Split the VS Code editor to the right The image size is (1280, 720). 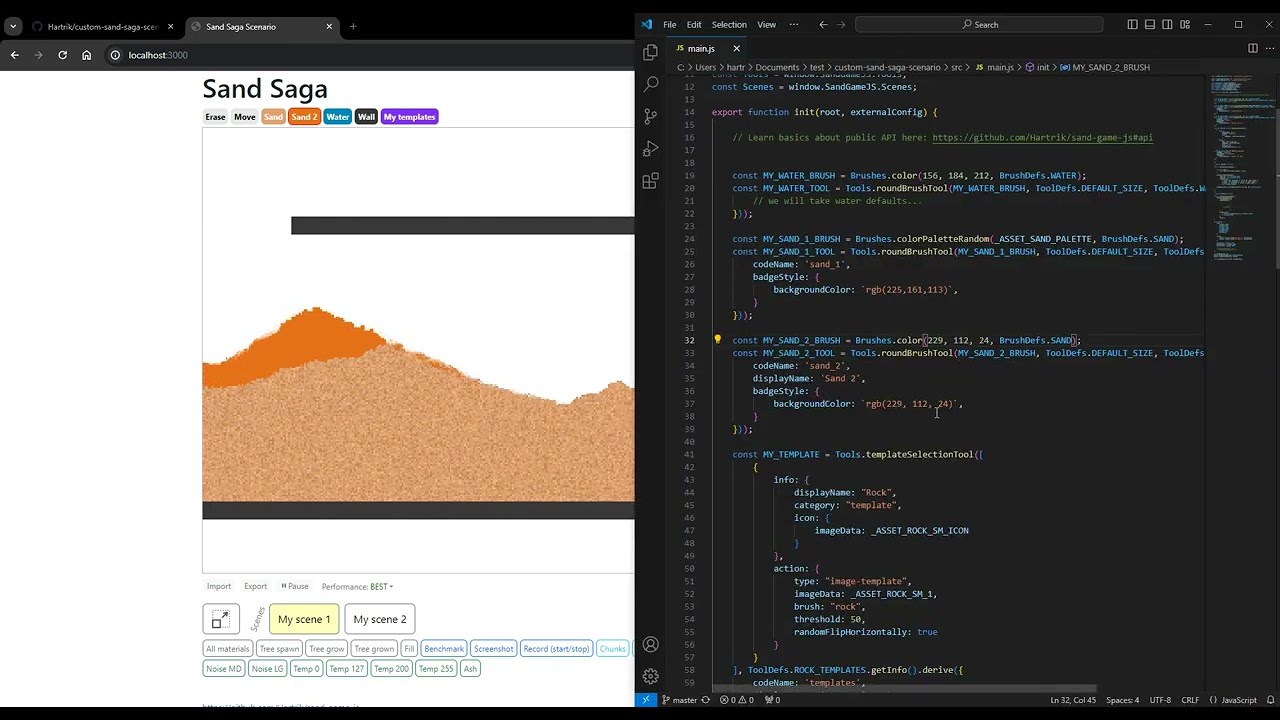pyautogui.click(x=1252, y=48)
